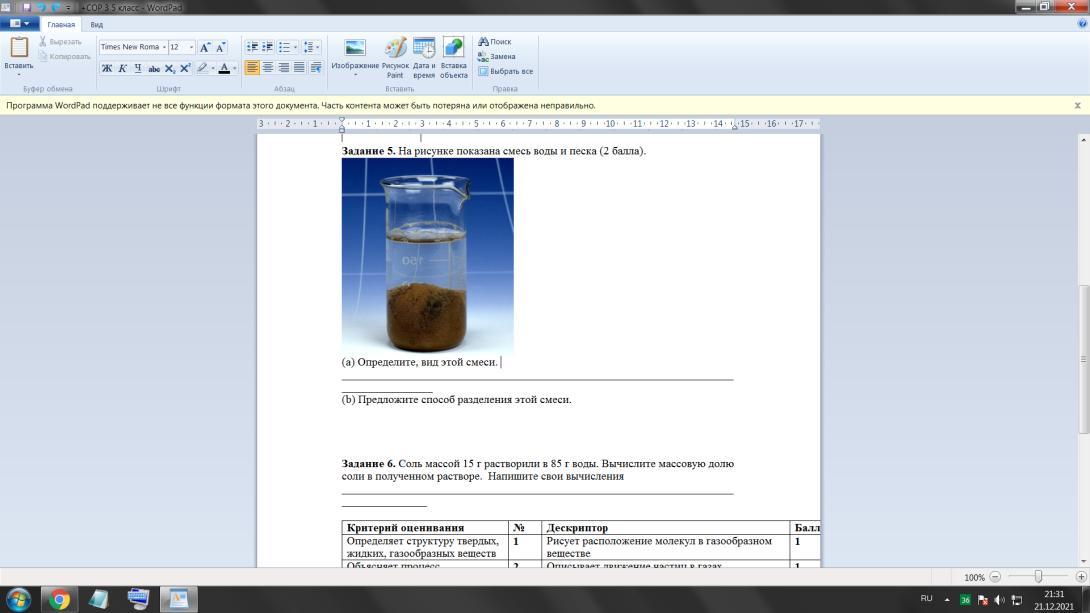Viewport: 1090px width, 613px height.
Task: Open the font color dropdown arrow
Action: (235, 68)
